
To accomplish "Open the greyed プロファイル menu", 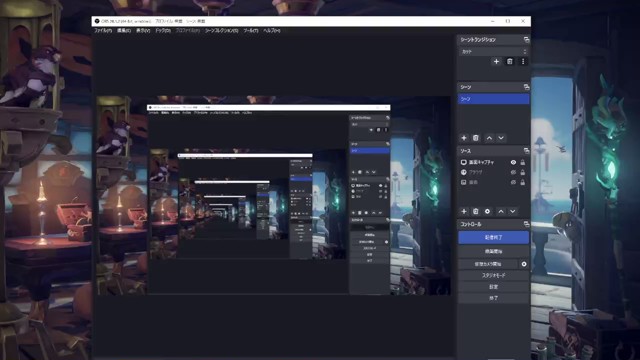I will [188, 31].
